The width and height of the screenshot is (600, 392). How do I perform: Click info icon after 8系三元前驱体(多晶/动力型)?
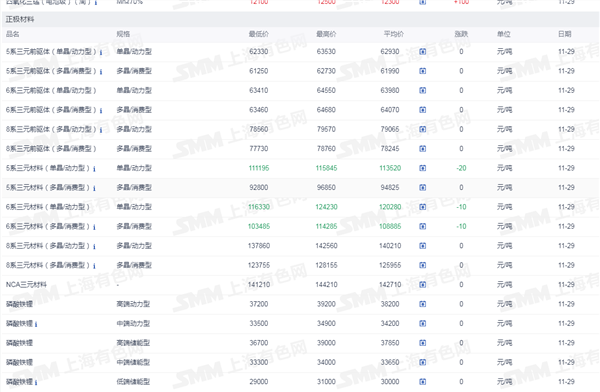(x=101, y=130)
